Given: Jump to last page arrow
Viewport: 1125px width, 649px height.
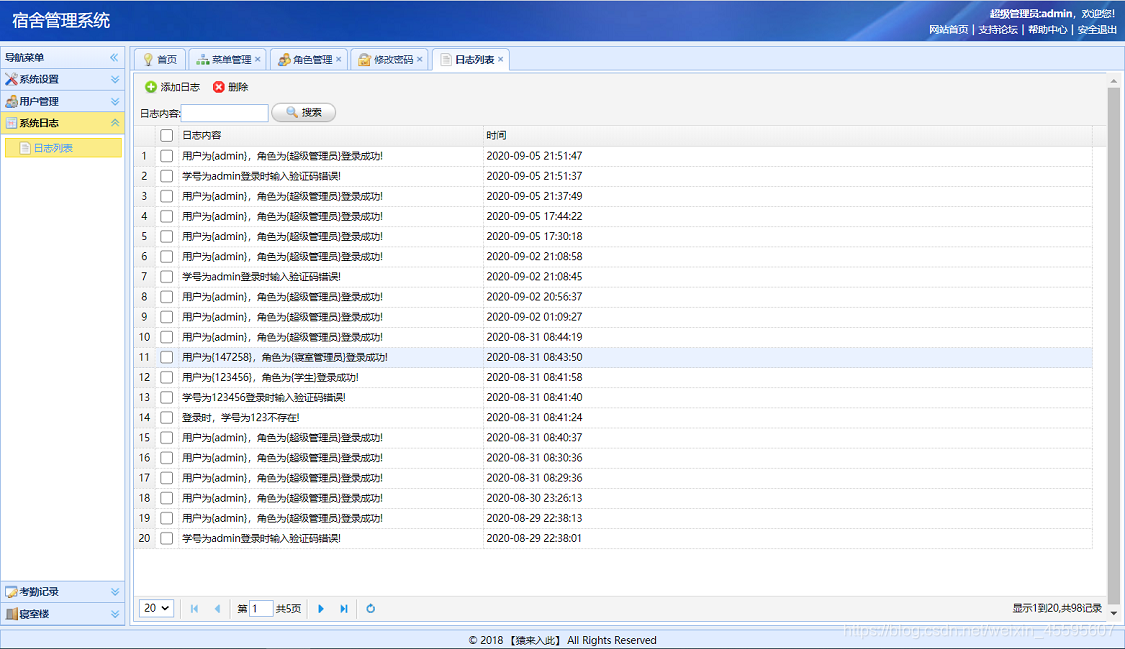Looking at the screenshot, I should click(344, 608).
